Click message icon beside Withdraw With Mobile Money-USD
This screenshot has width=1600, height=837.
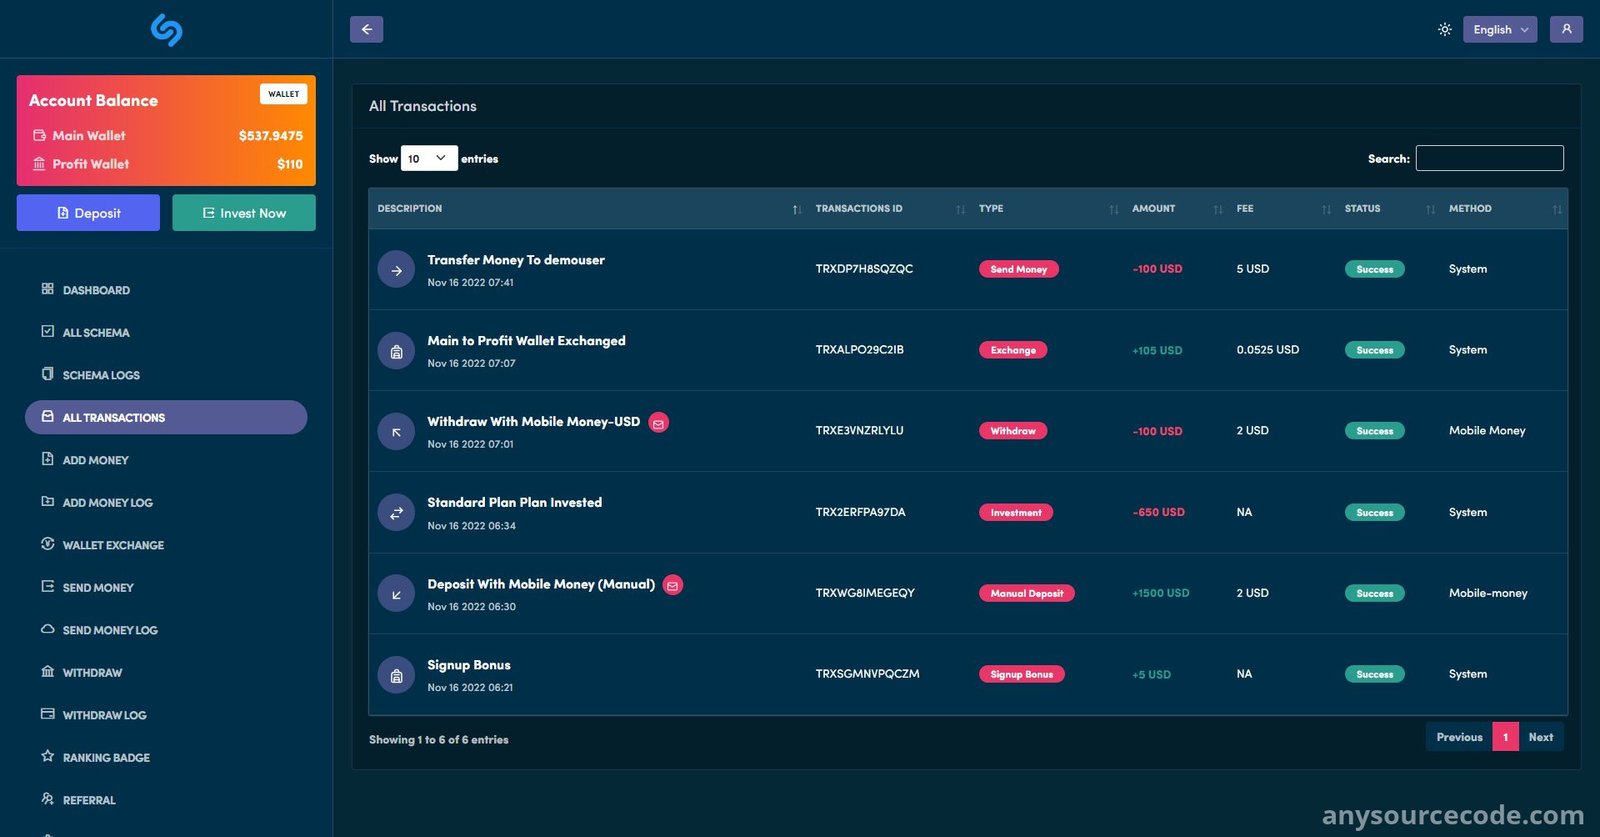pyautogui.click(x=659, y=423)
